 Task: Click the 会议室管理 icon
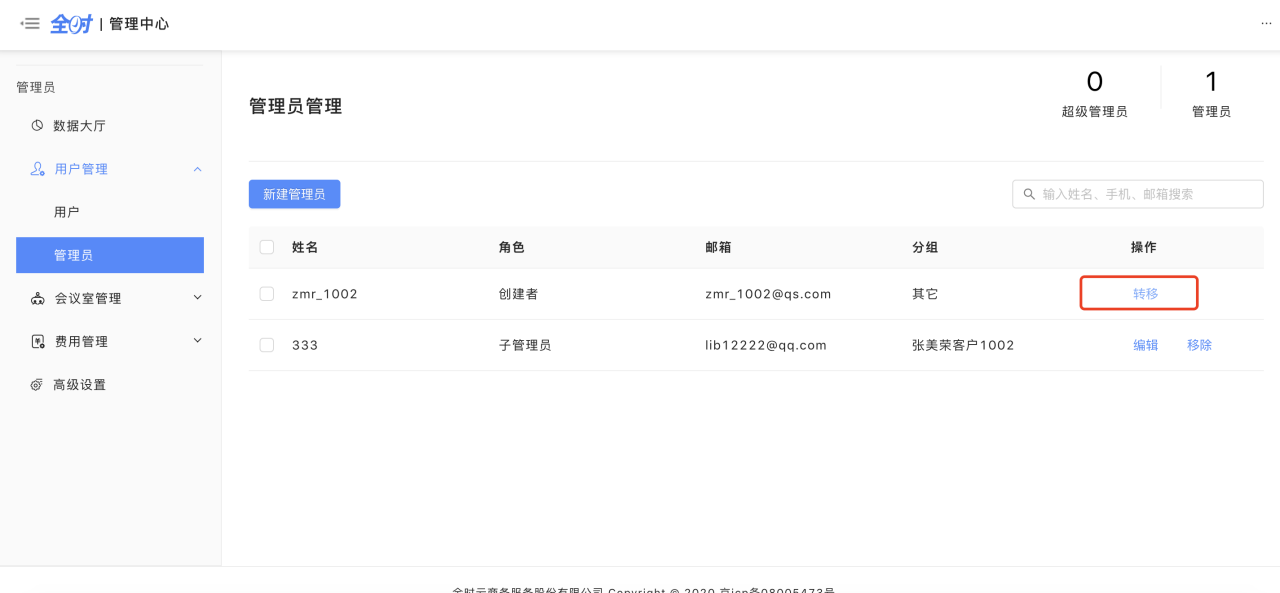click(38, 298)
